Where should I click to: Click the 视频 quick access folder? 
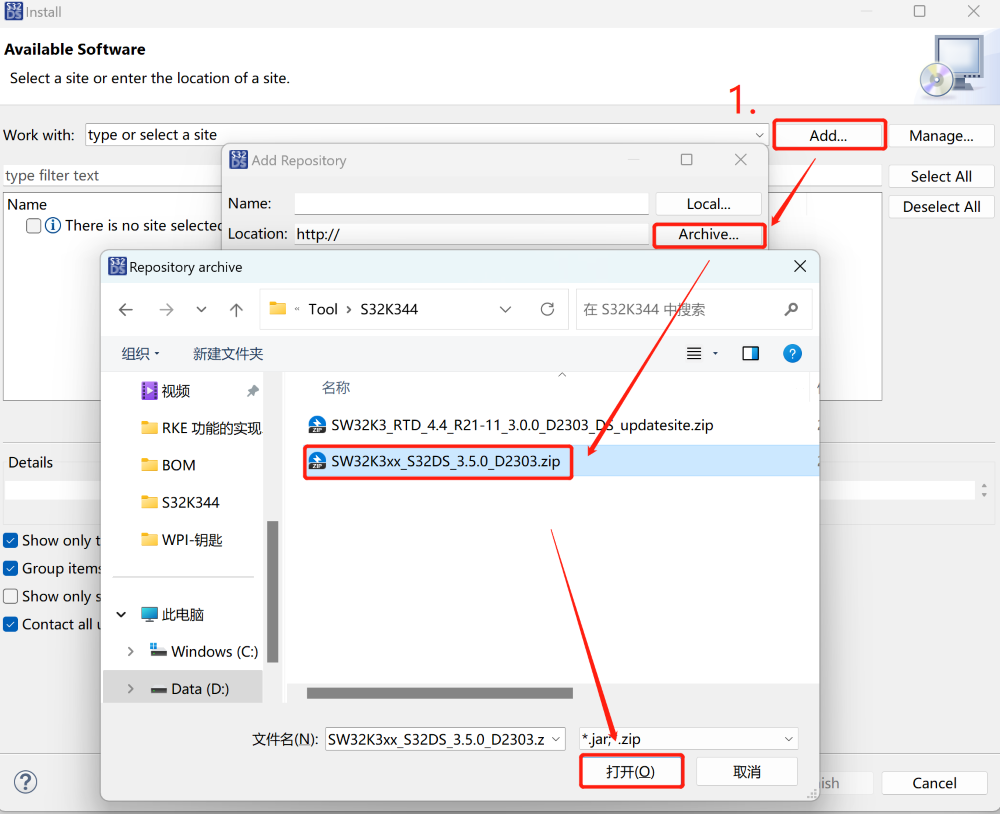point(175,391)
